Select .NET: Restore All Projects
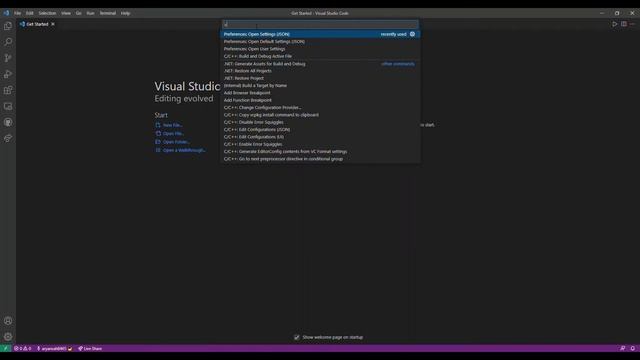 (320, 71)
